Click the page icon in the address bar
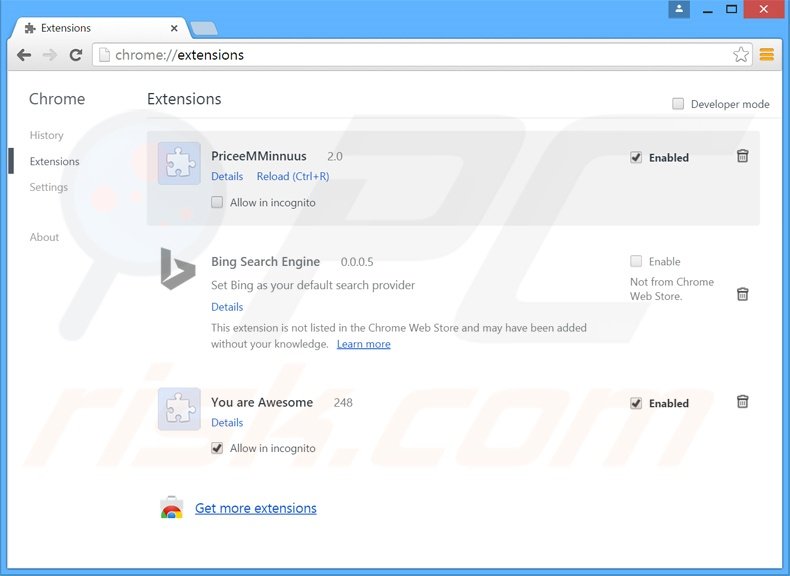The height and width of the screenshot is (576, 790). tap(104, 54)
